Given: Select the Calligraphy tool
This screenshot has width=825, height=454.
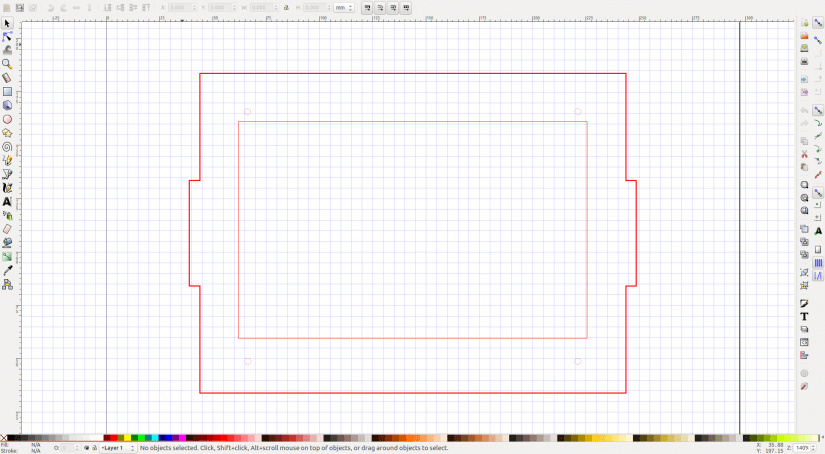Looking at the screenshot, I should pyautogui.click(x=7, y=188).
